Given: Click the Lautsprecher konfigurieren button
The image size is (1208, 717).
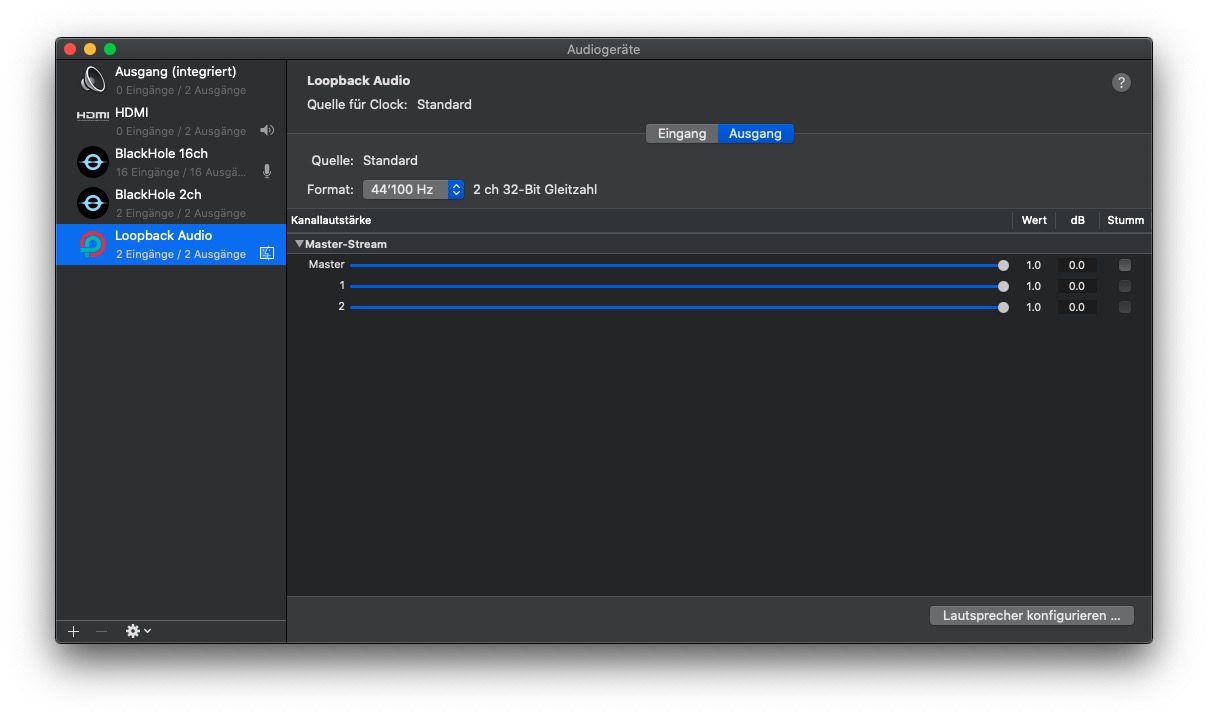Looking at the screenshot, I should 1031,615.
